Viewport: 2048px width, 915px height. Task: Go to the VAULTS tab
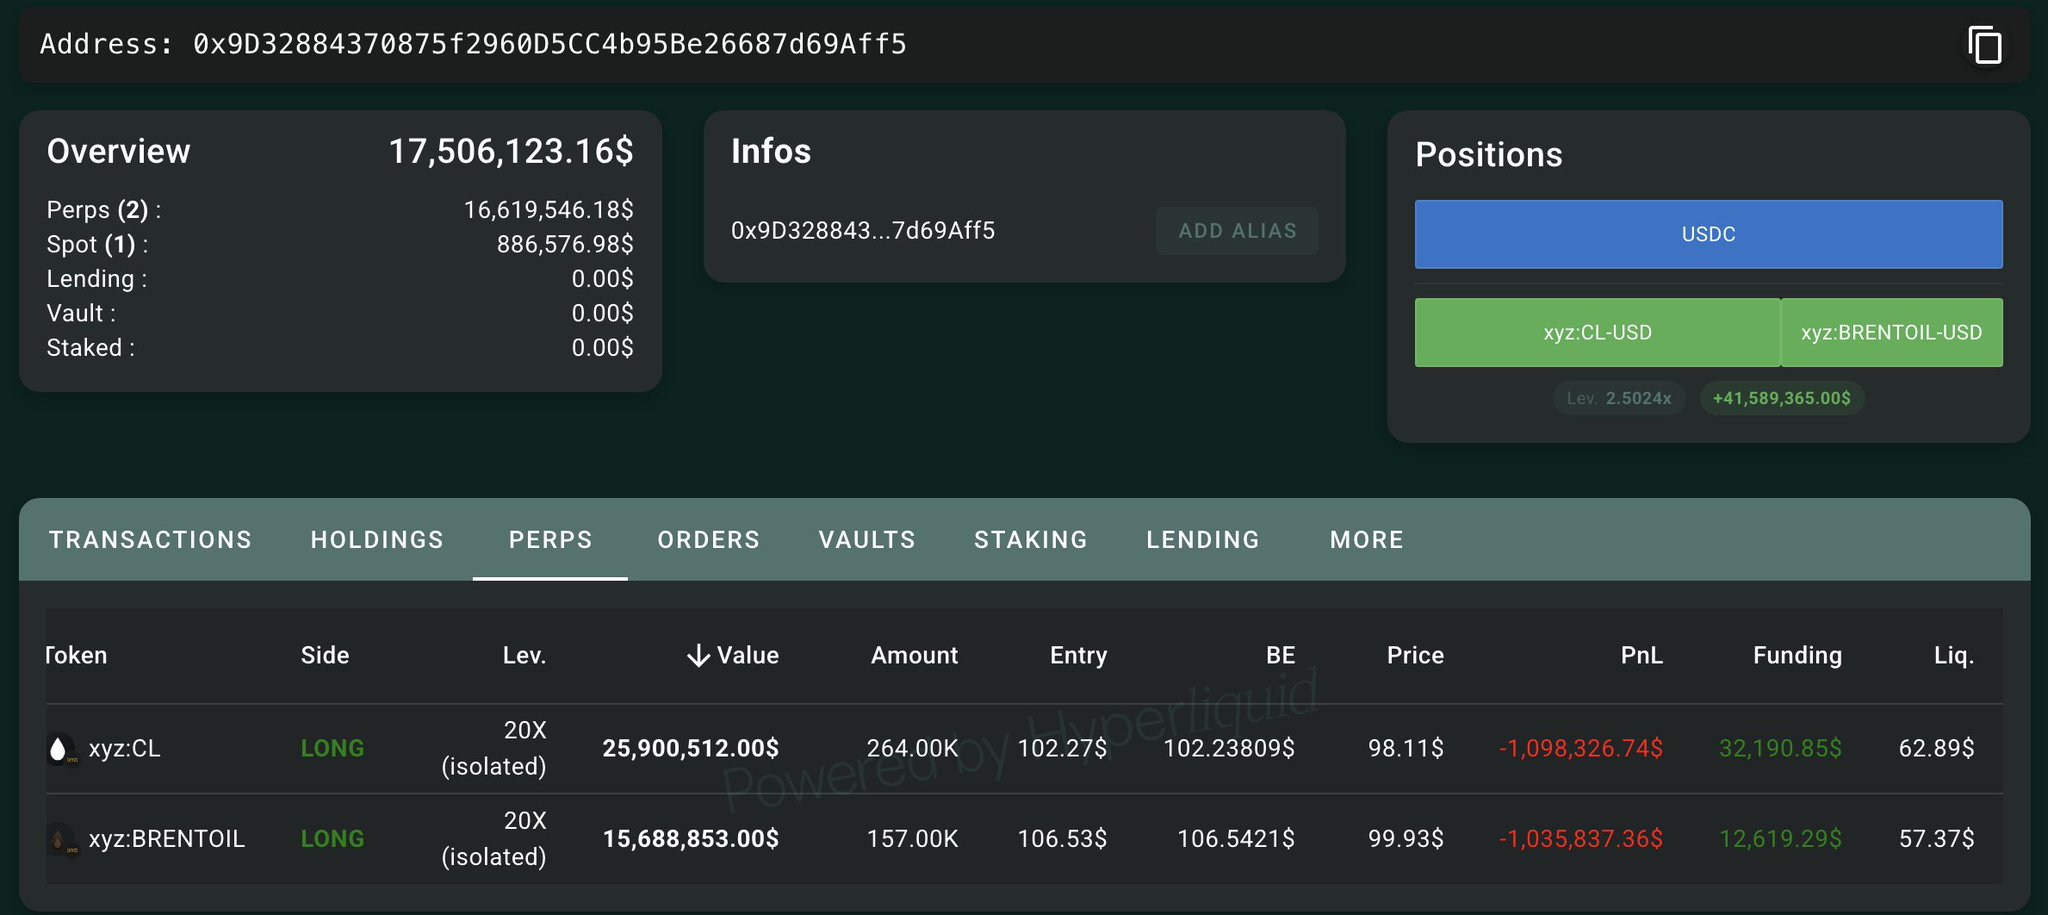click(x=867, y=540)
